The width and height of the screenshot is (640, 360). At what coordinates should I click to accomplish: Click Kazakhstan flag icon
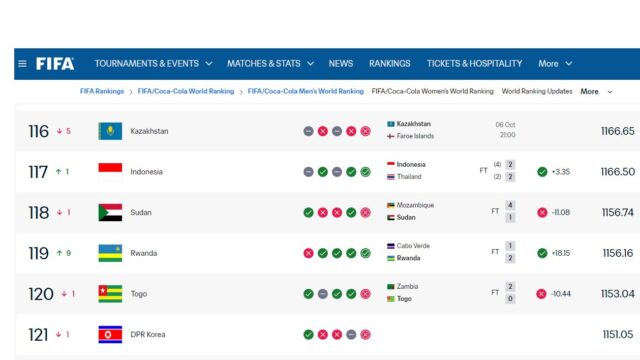tap(110, 131)
